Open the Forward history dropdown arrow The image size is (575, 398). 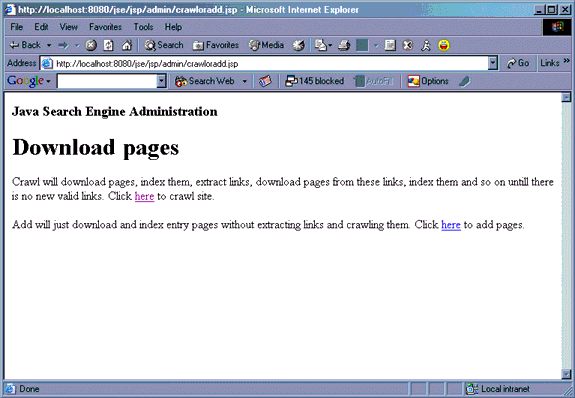pos(77,45)
